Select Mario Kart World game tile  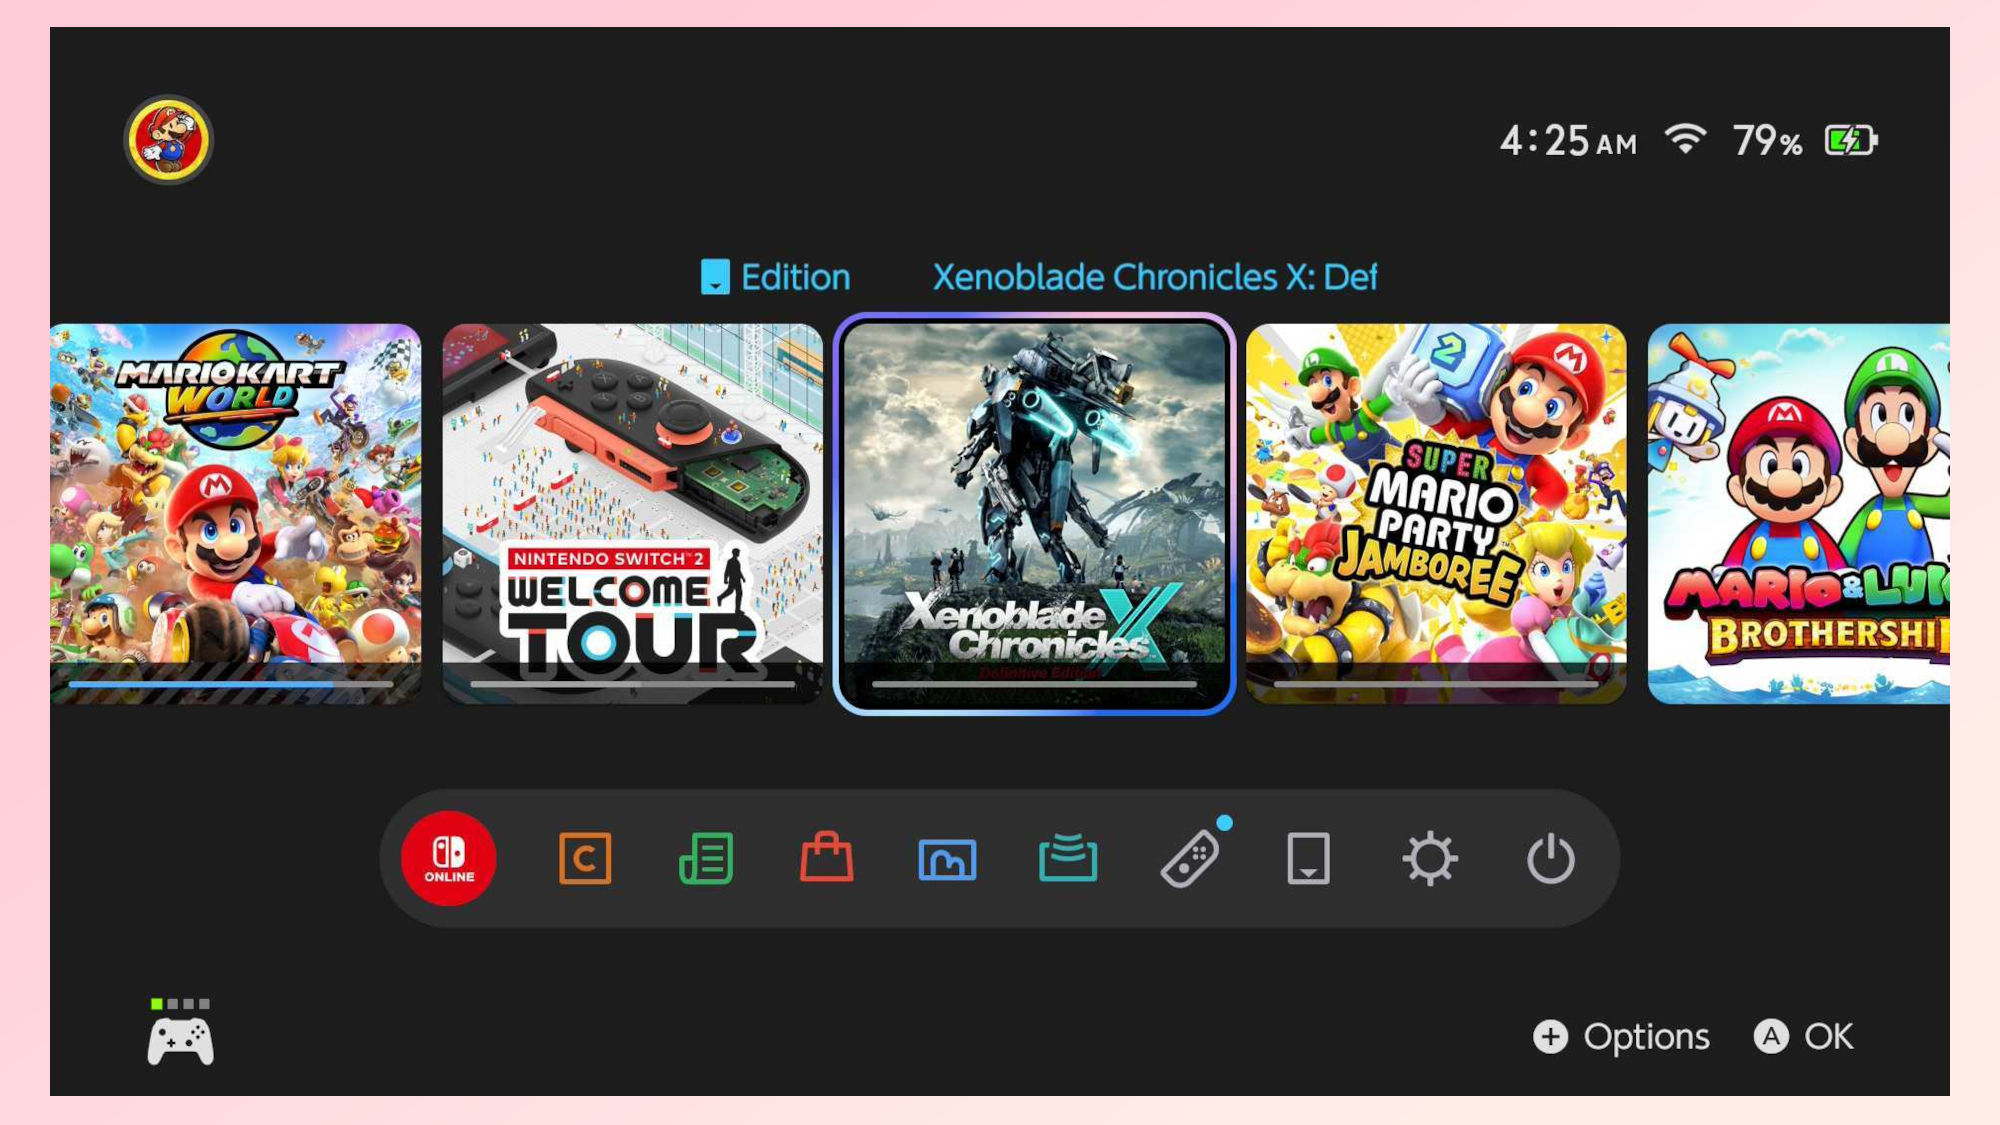pyautogui.click(x=236, y=513)
